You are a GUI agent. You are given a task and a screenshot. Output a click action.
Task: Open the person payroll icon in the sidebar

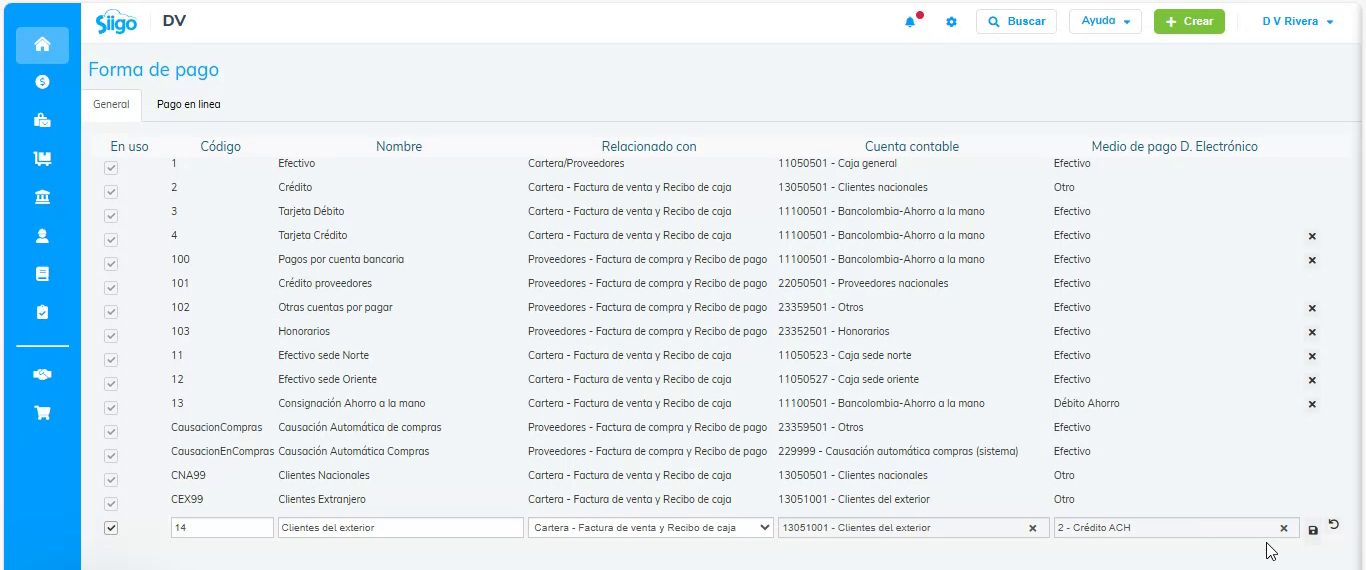pyautogui.click(x=42, y=236)
